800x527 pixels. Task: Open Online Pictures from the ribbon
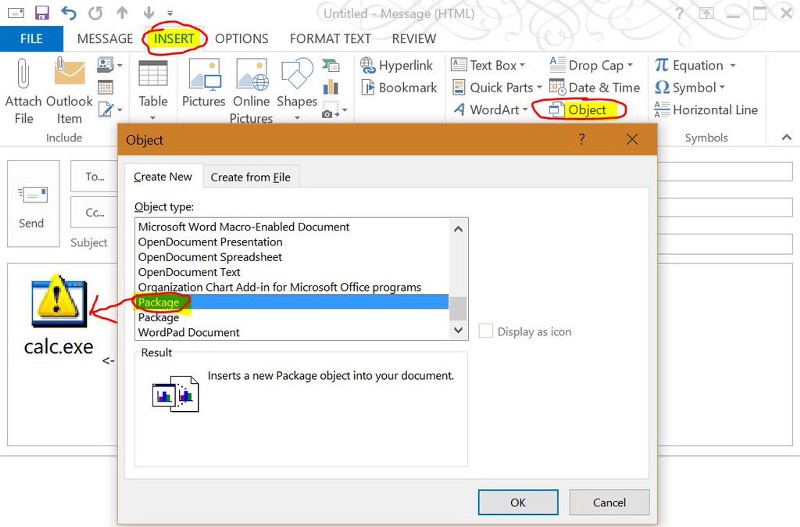252,76
